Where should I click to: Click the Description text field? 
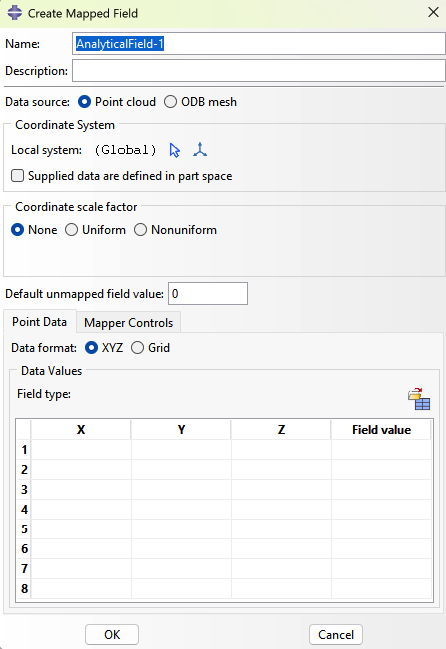[259, 71]
